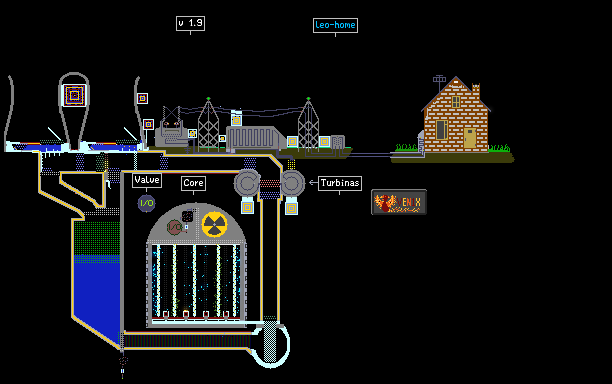The image size is (612, 384).
Task: Click the green light atop right pylon
Action: tap(308, 99)
